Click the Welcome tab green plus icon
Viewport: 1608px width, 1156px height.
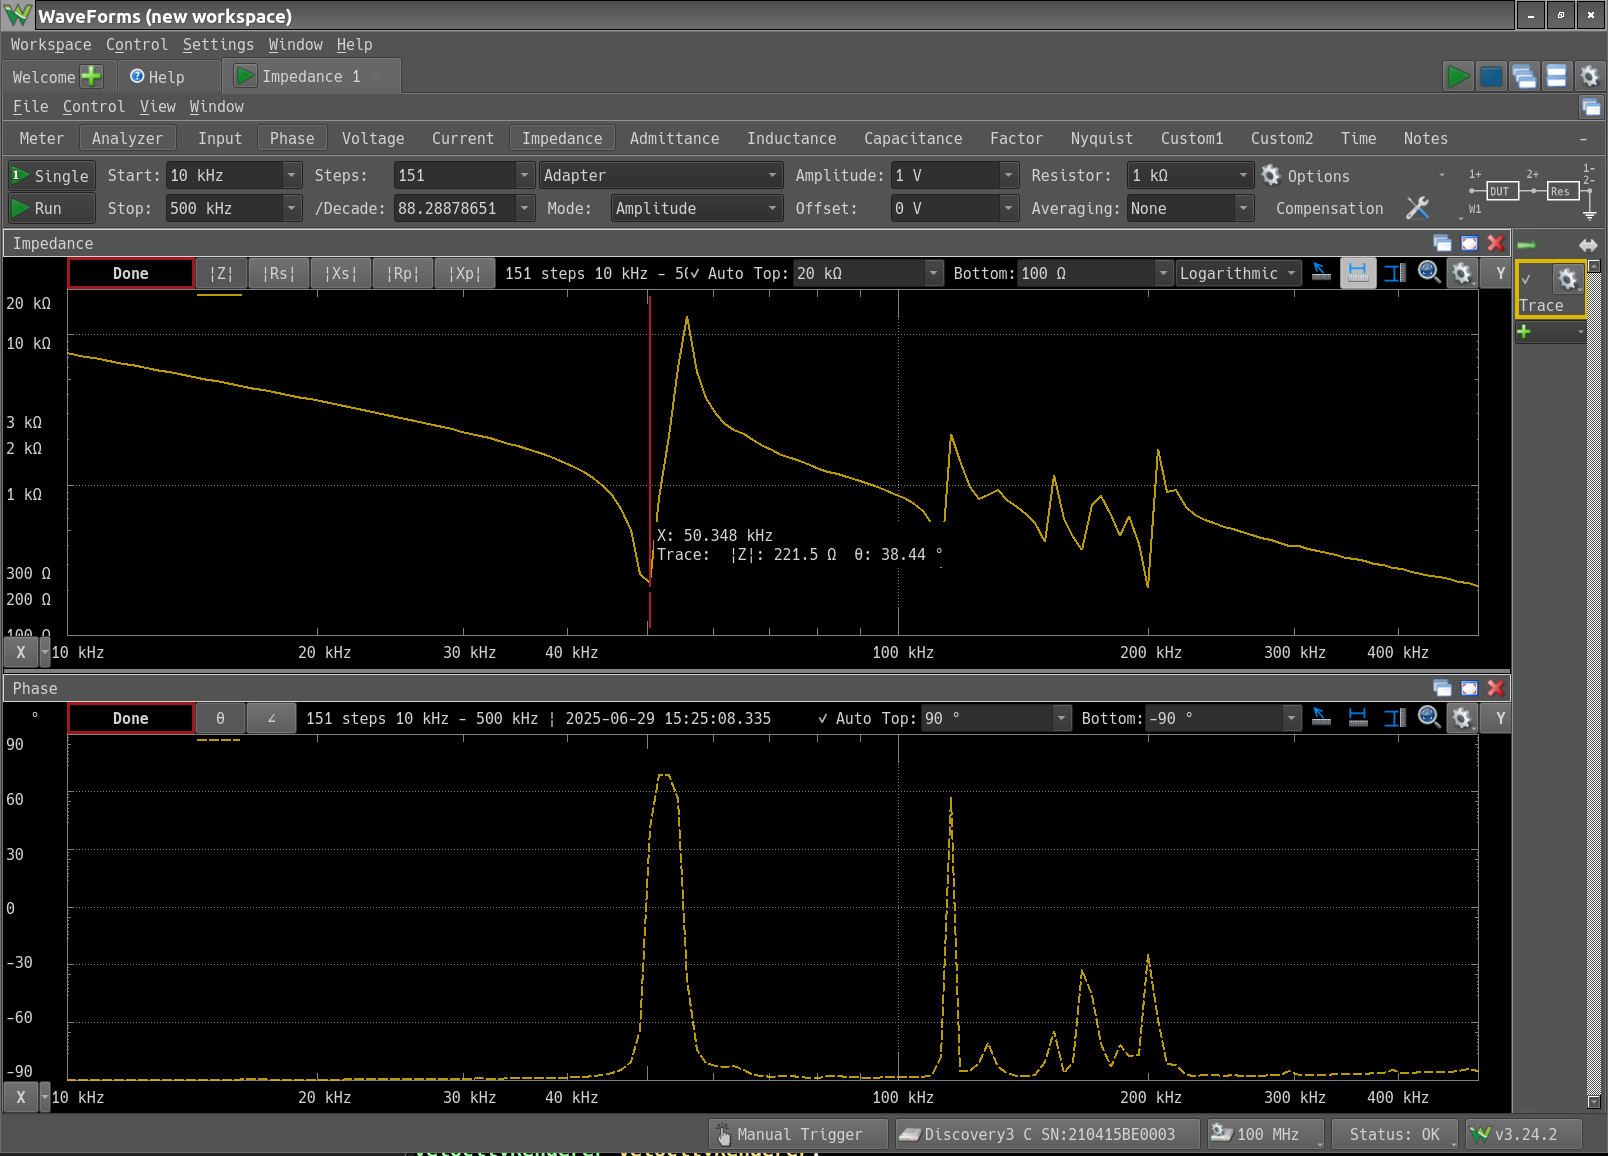91,77
